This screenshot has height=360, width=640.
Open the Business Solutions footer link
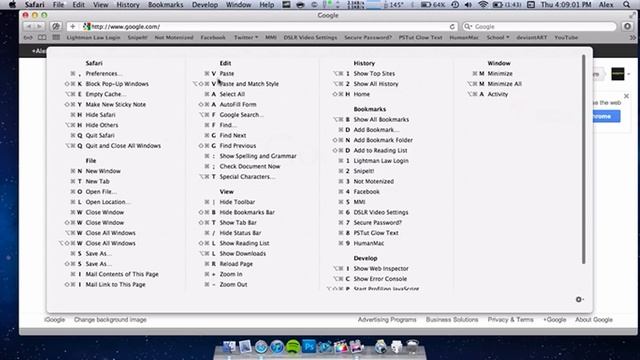(452, 320)
